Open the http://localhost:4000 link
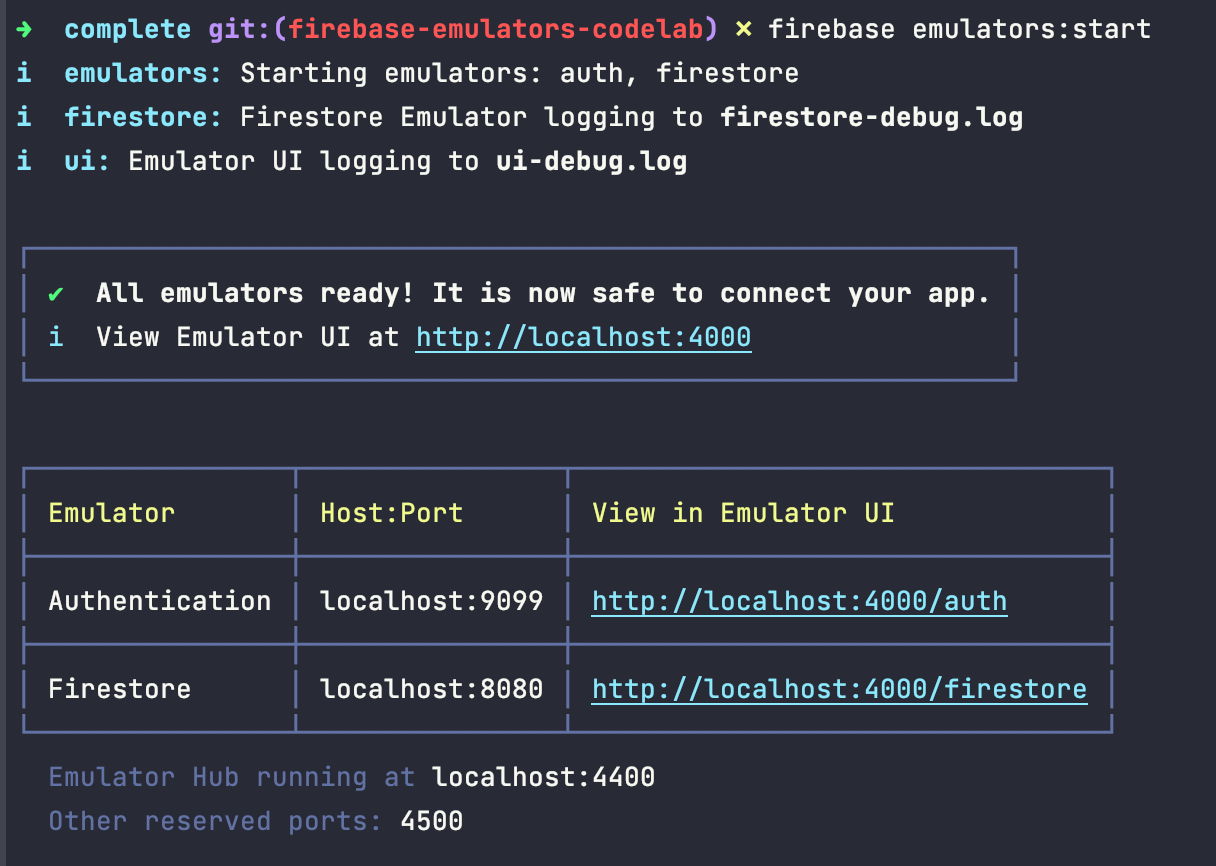Screen dimensions: 1216x866 tap(583, 337)
